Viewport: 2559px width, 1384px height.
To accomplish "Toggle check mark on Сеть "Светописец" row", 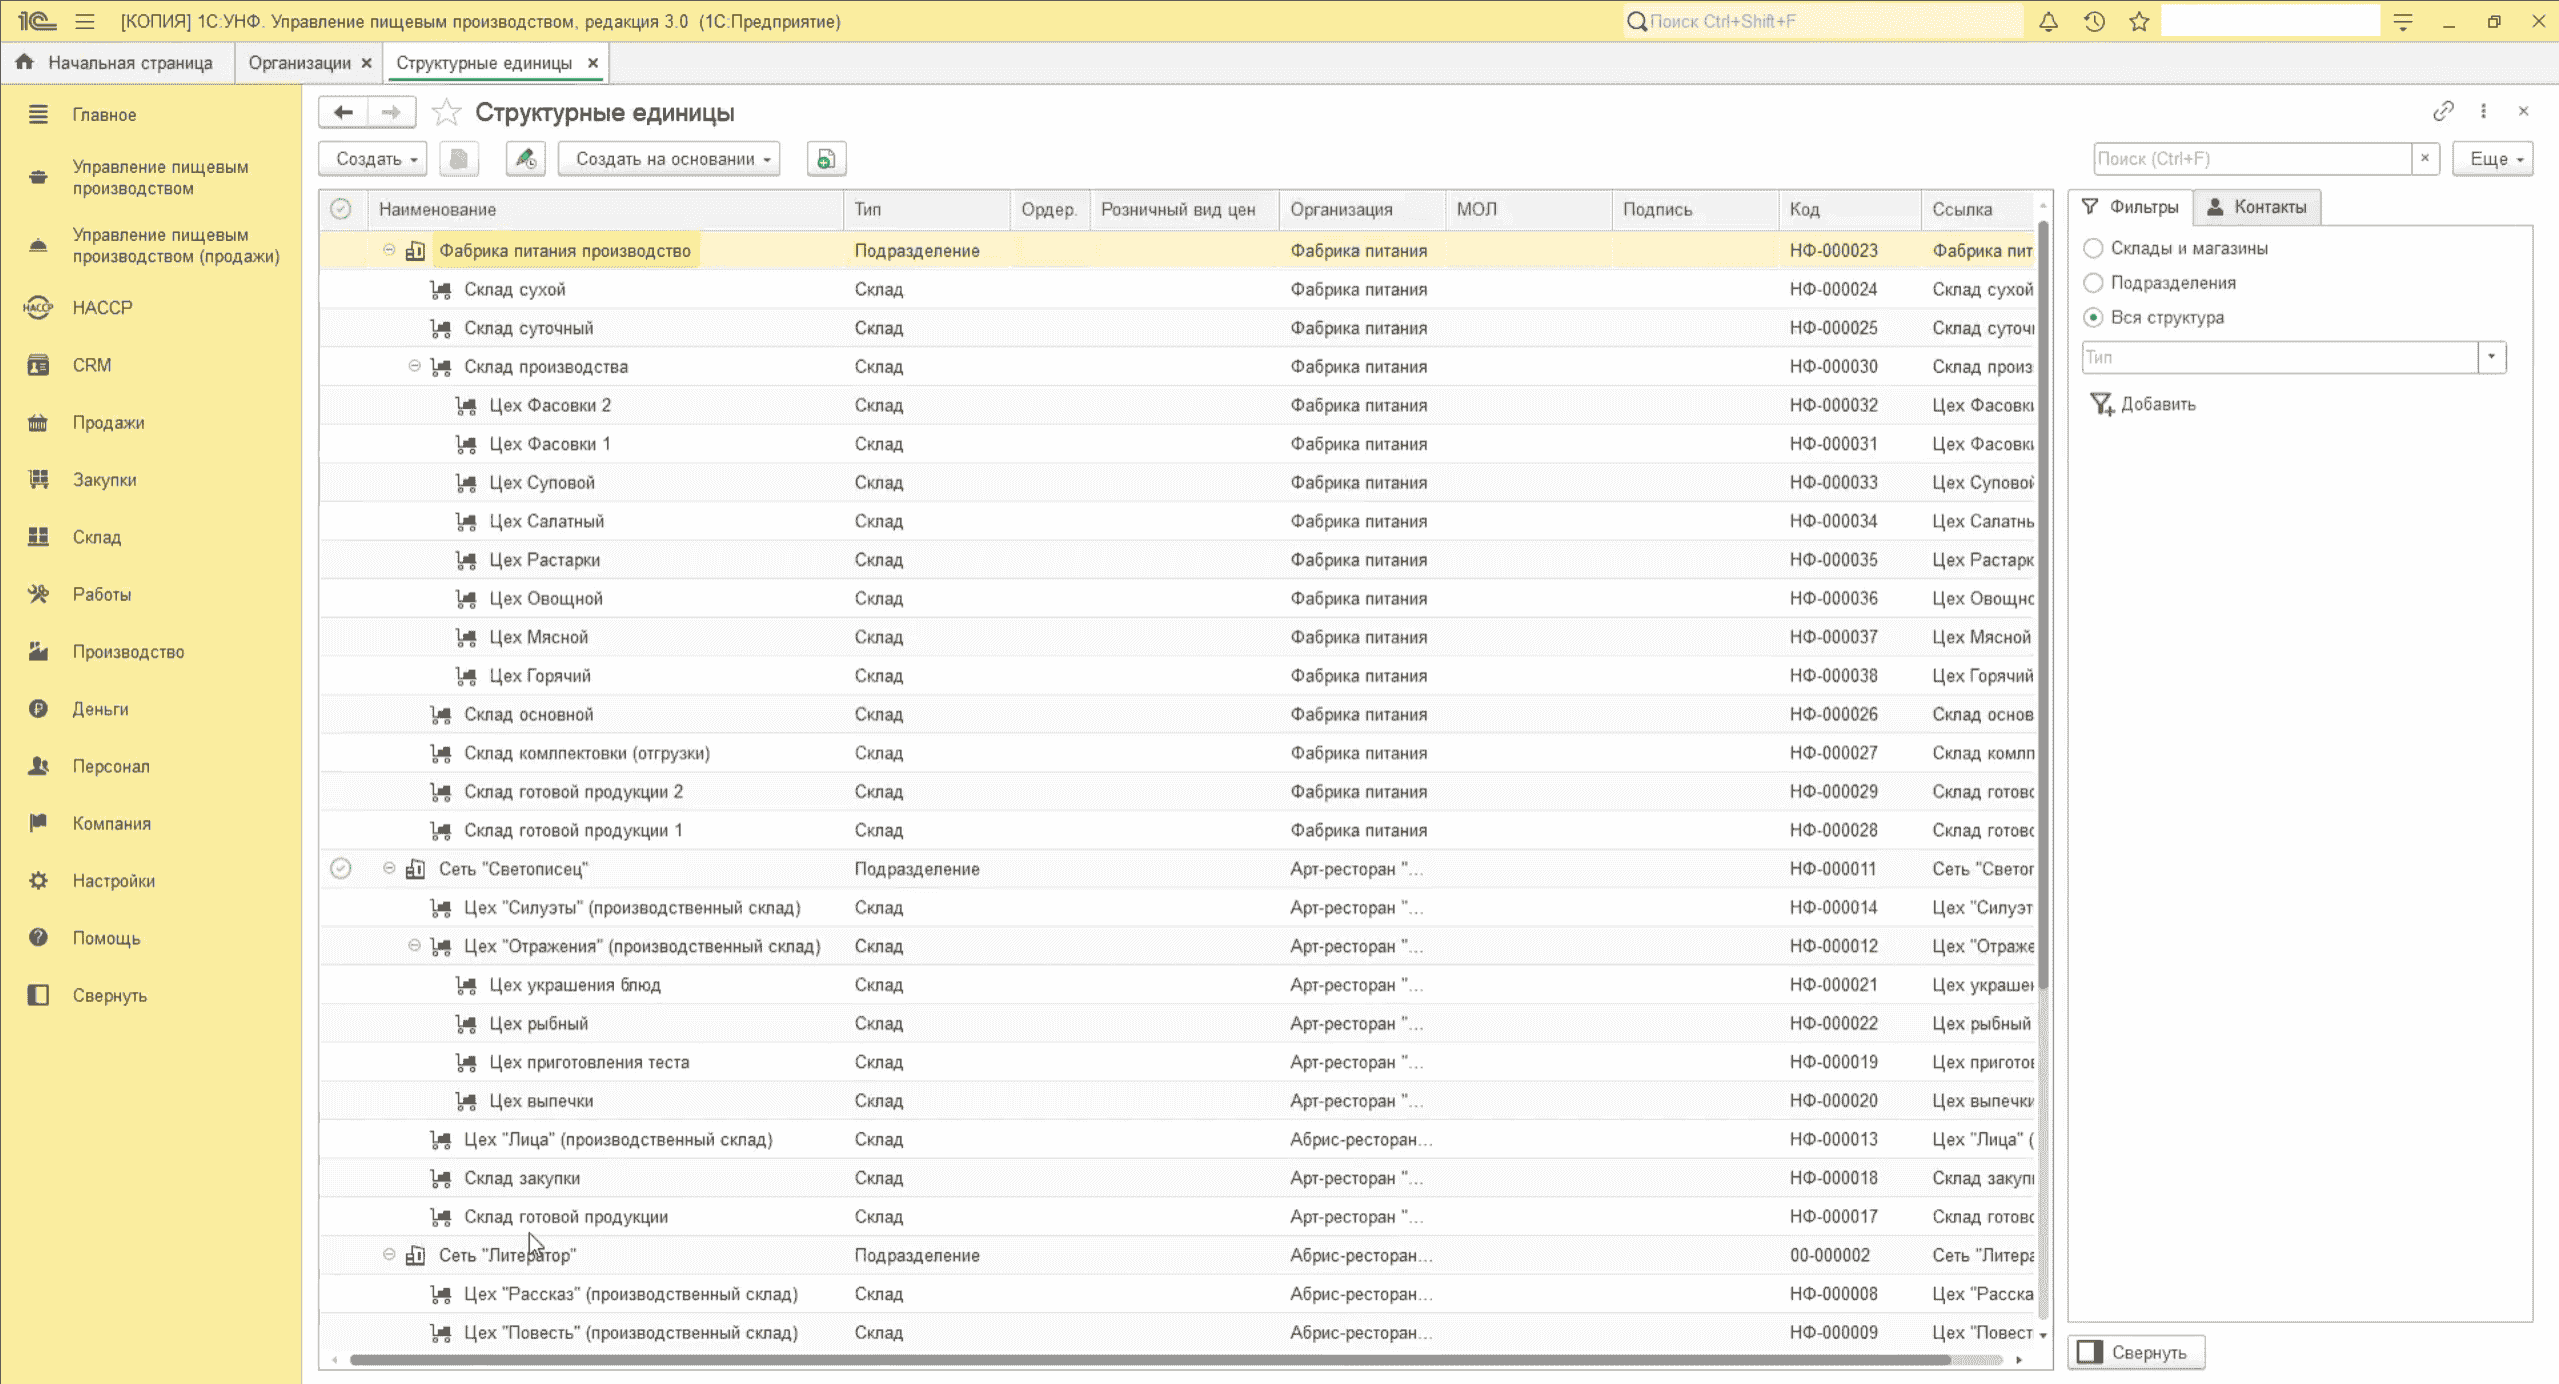I will pyautogui.click(x=341, y=868).
